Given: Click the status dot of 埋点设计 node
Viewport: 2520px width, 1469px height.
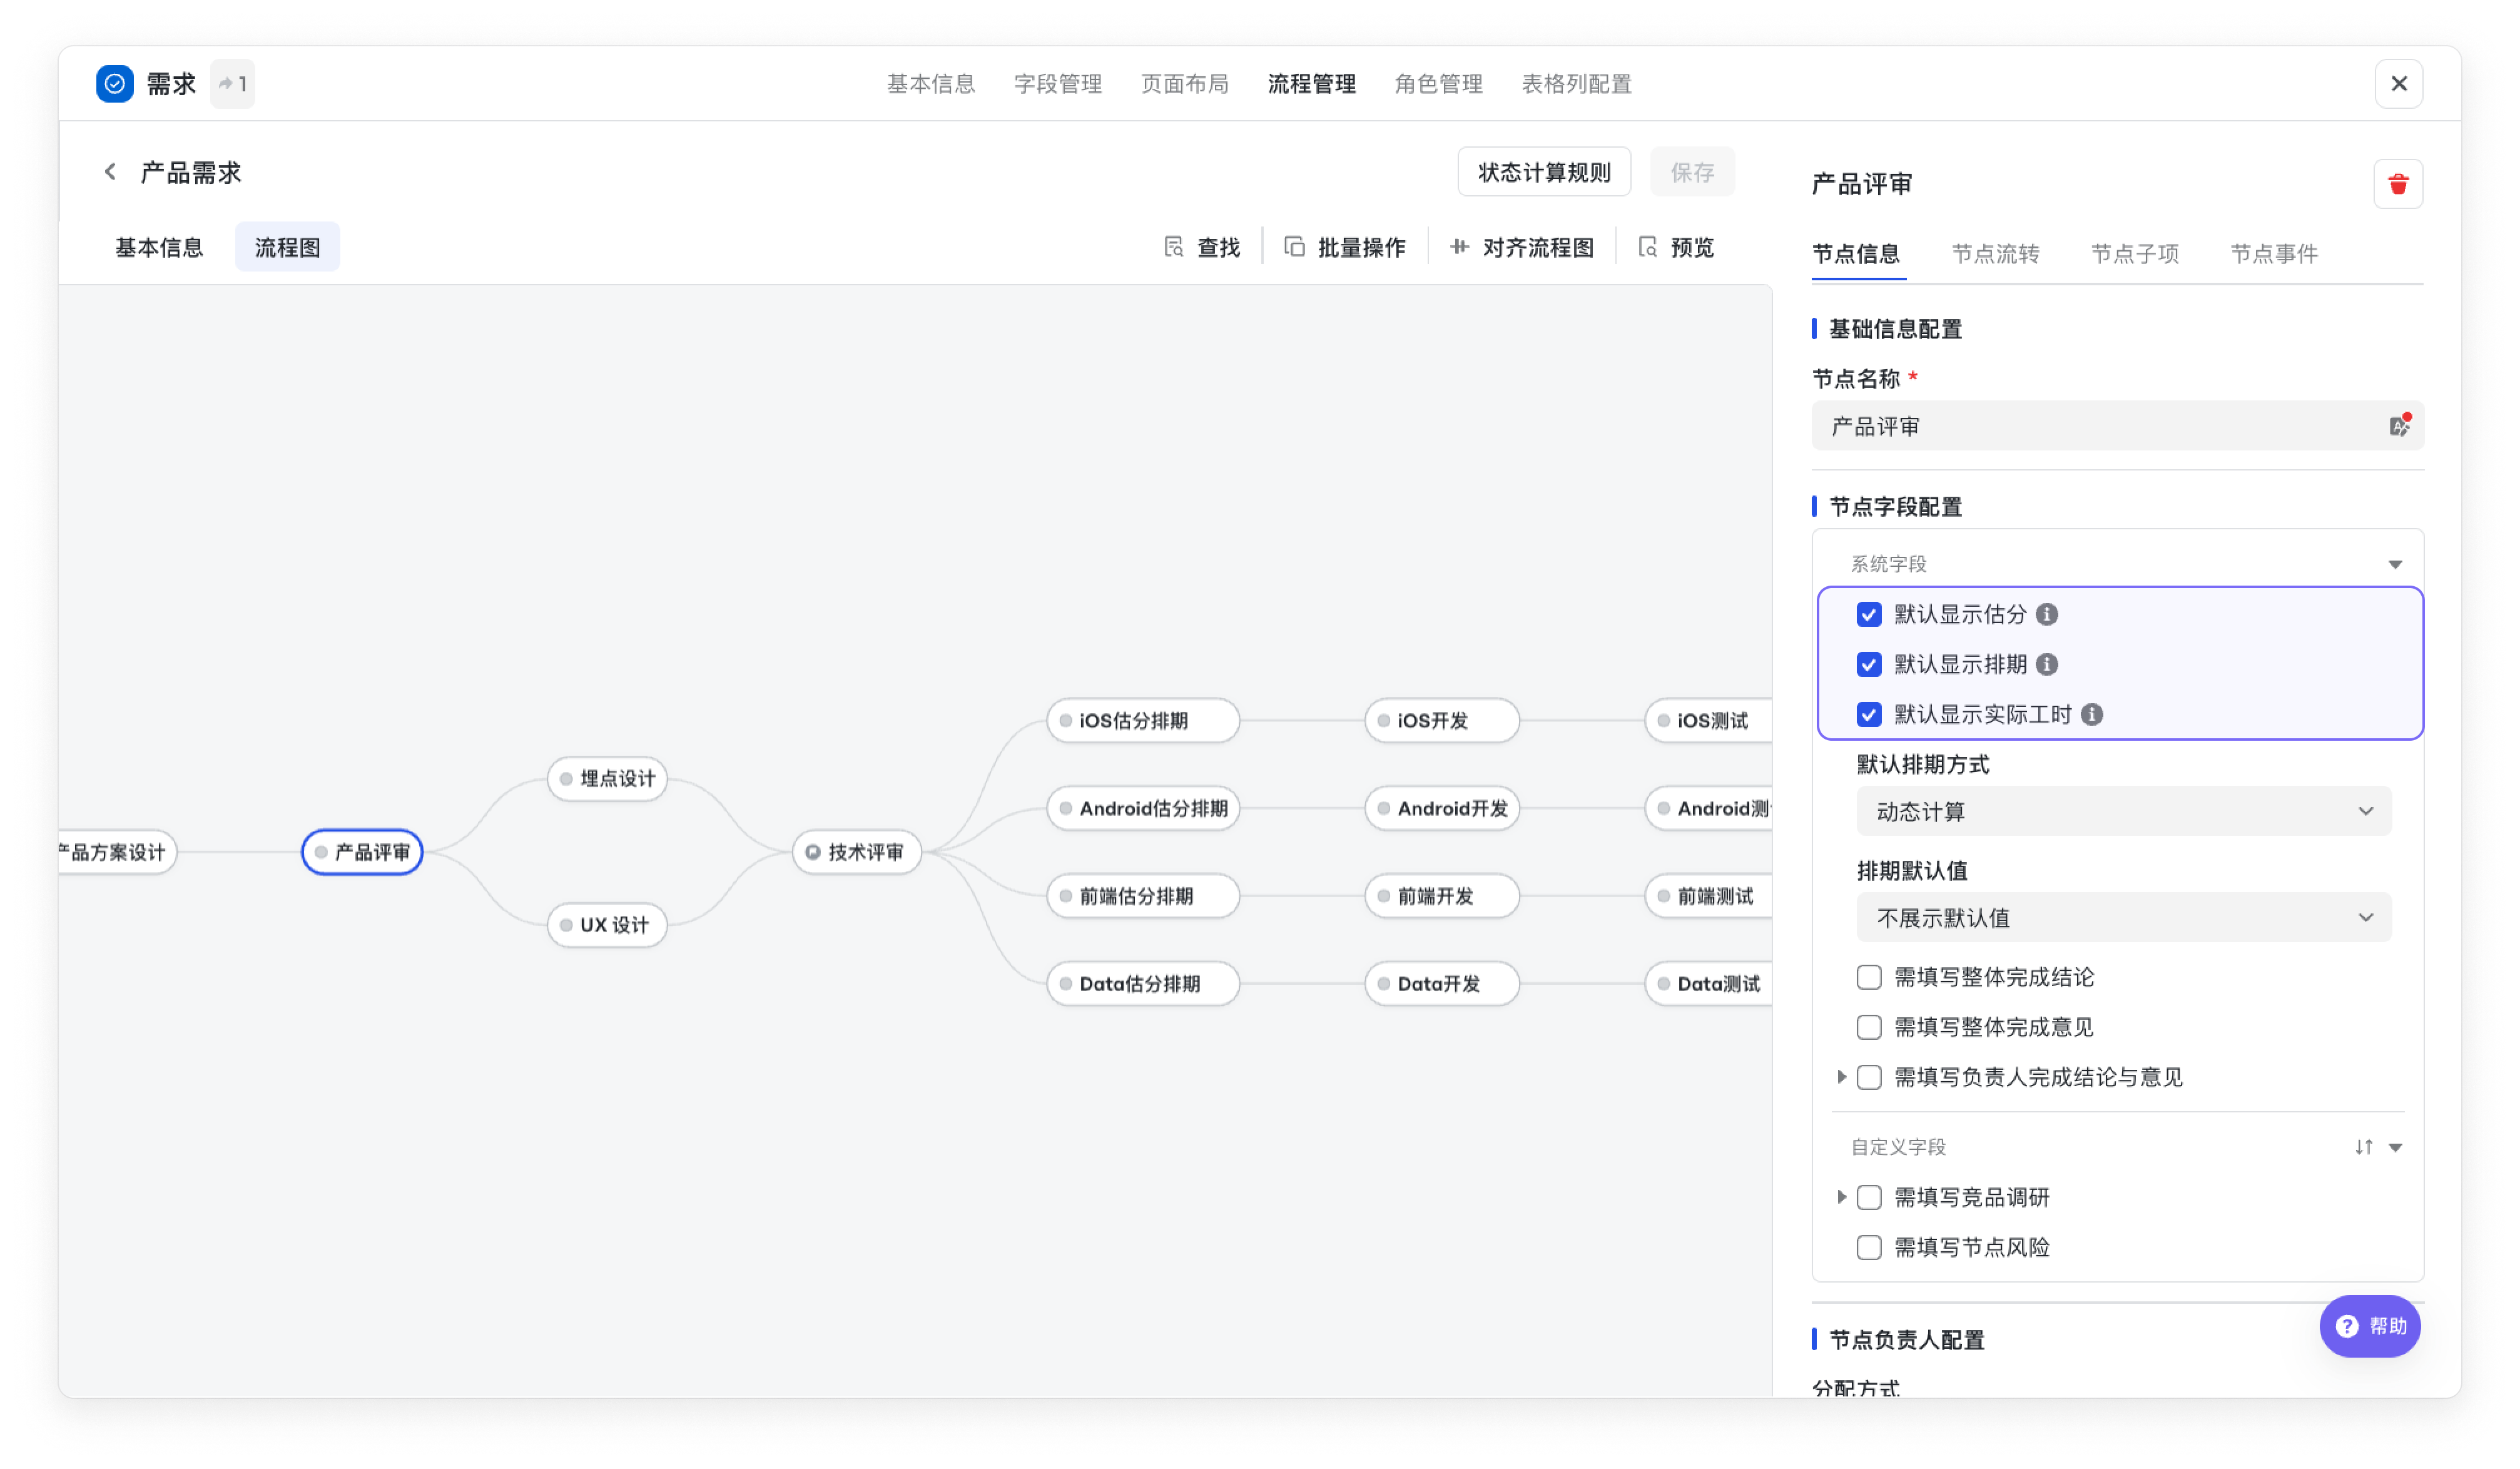Looking at the screenshot, I should click(x=566, y=779).
